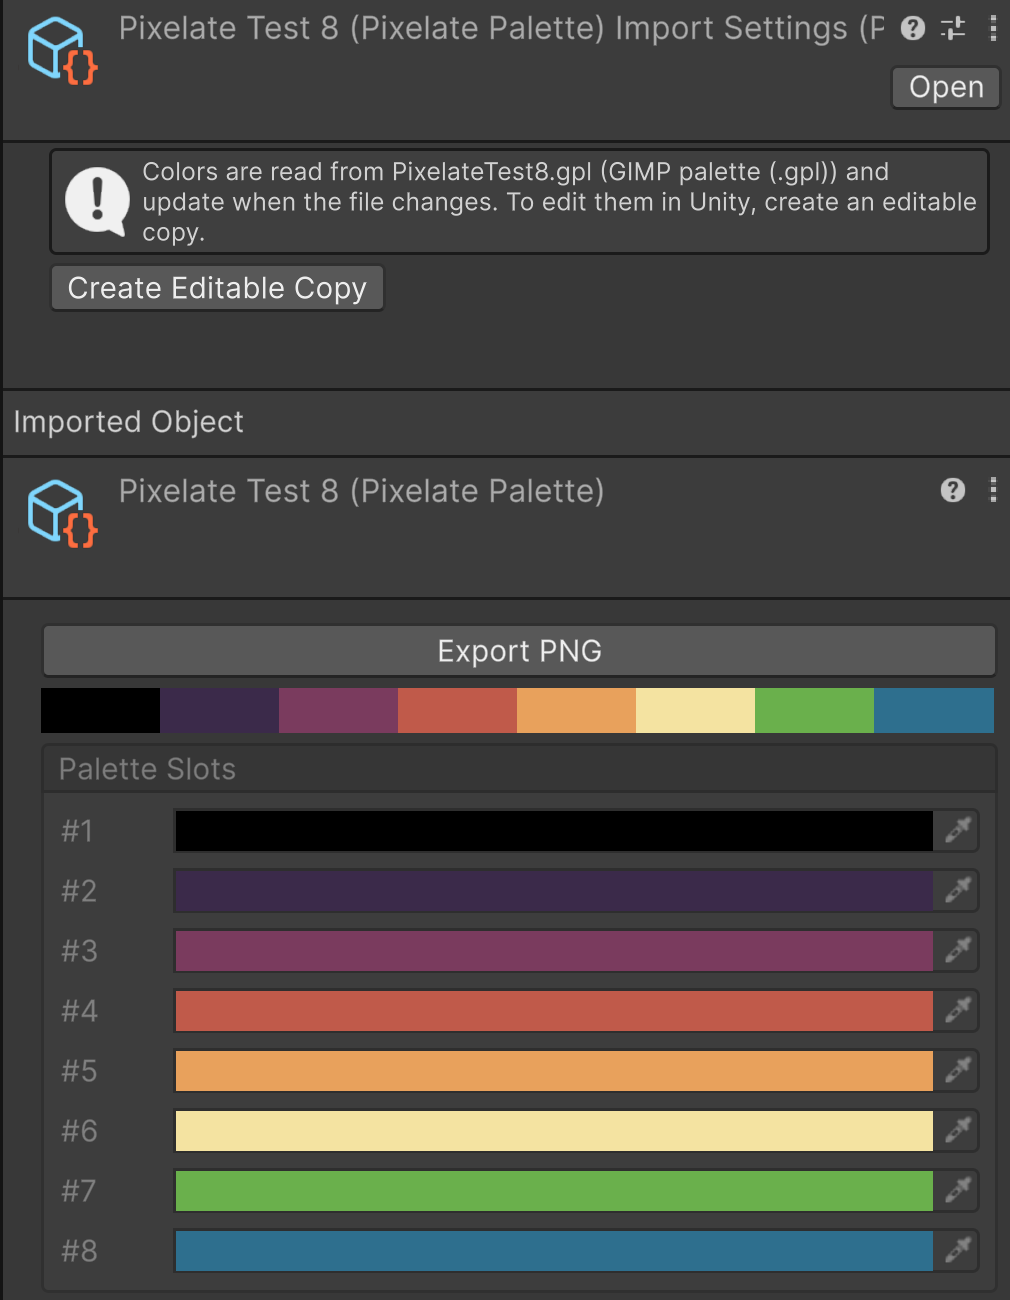Open slot #4 red color field

[x=554, y=1011]
